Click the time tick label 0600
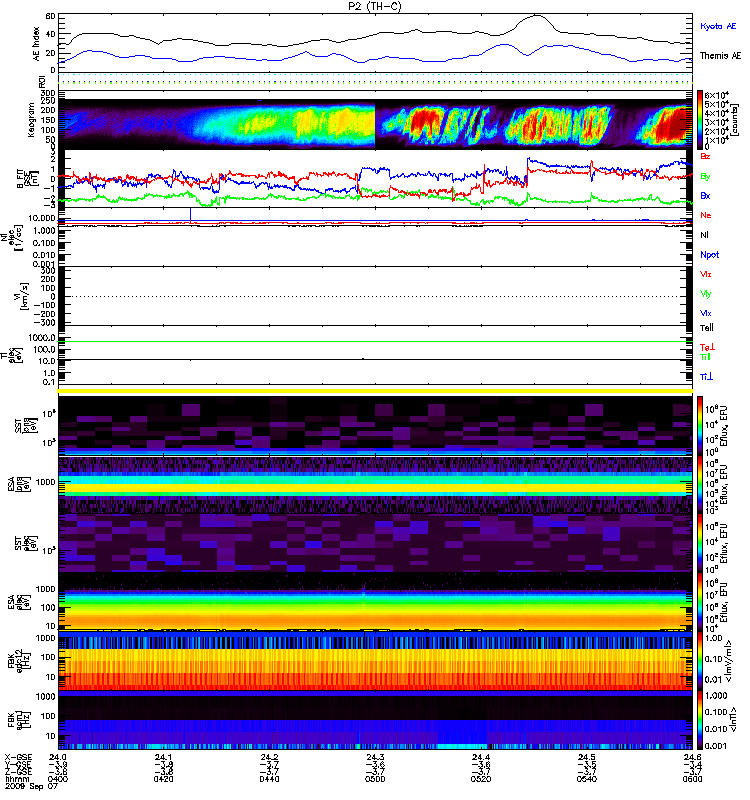The height and width of the screenshot is (800, 750). pos(692,779)
